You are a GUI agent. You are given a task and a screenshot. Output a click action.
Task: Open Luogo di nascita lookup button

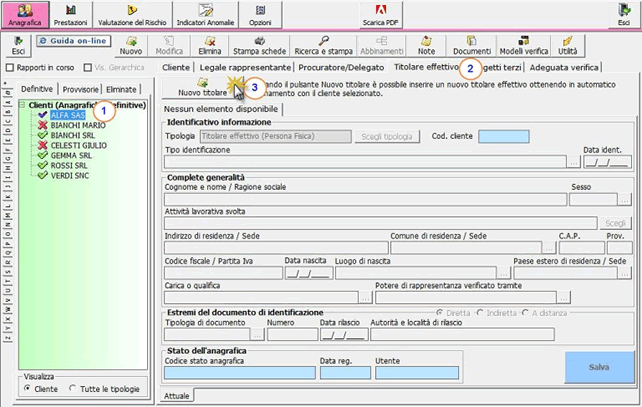504,273
